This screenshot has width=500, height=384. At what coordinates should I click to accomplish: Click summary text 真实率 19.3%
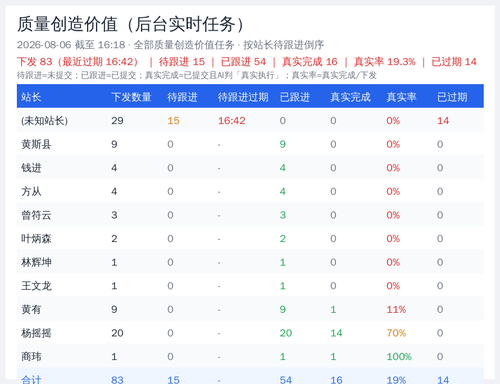385,62
